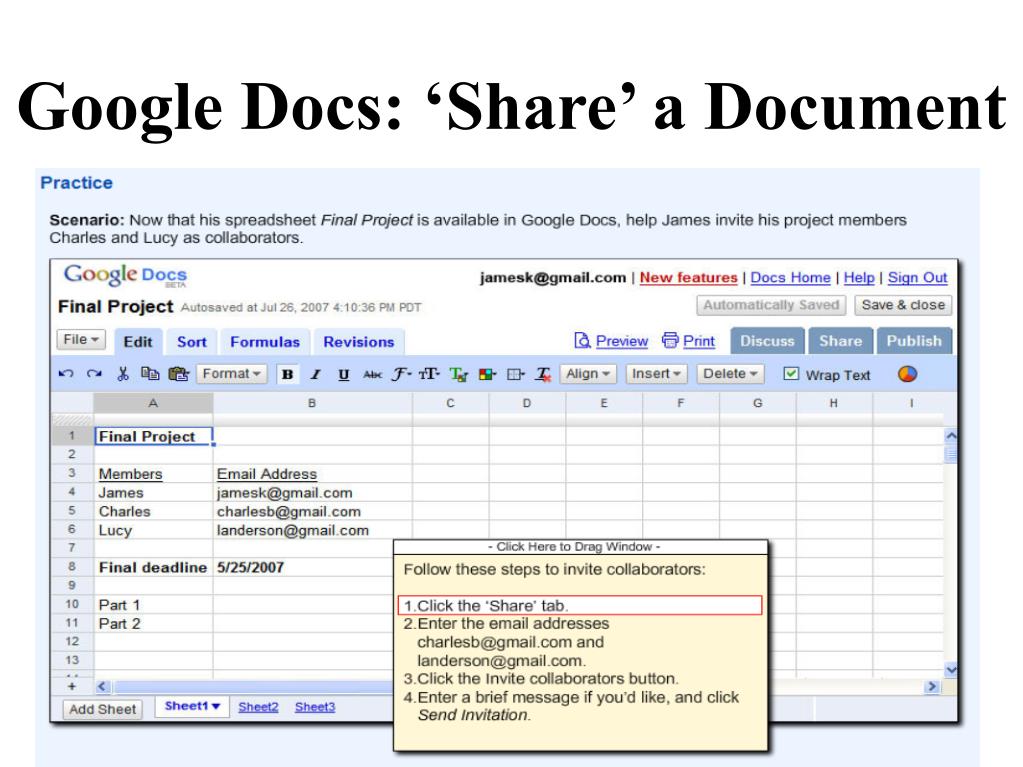Viewport: 1023px width, 767px height.
Task: Click the horizontal scrollbar right arrow
Action: 932,686
